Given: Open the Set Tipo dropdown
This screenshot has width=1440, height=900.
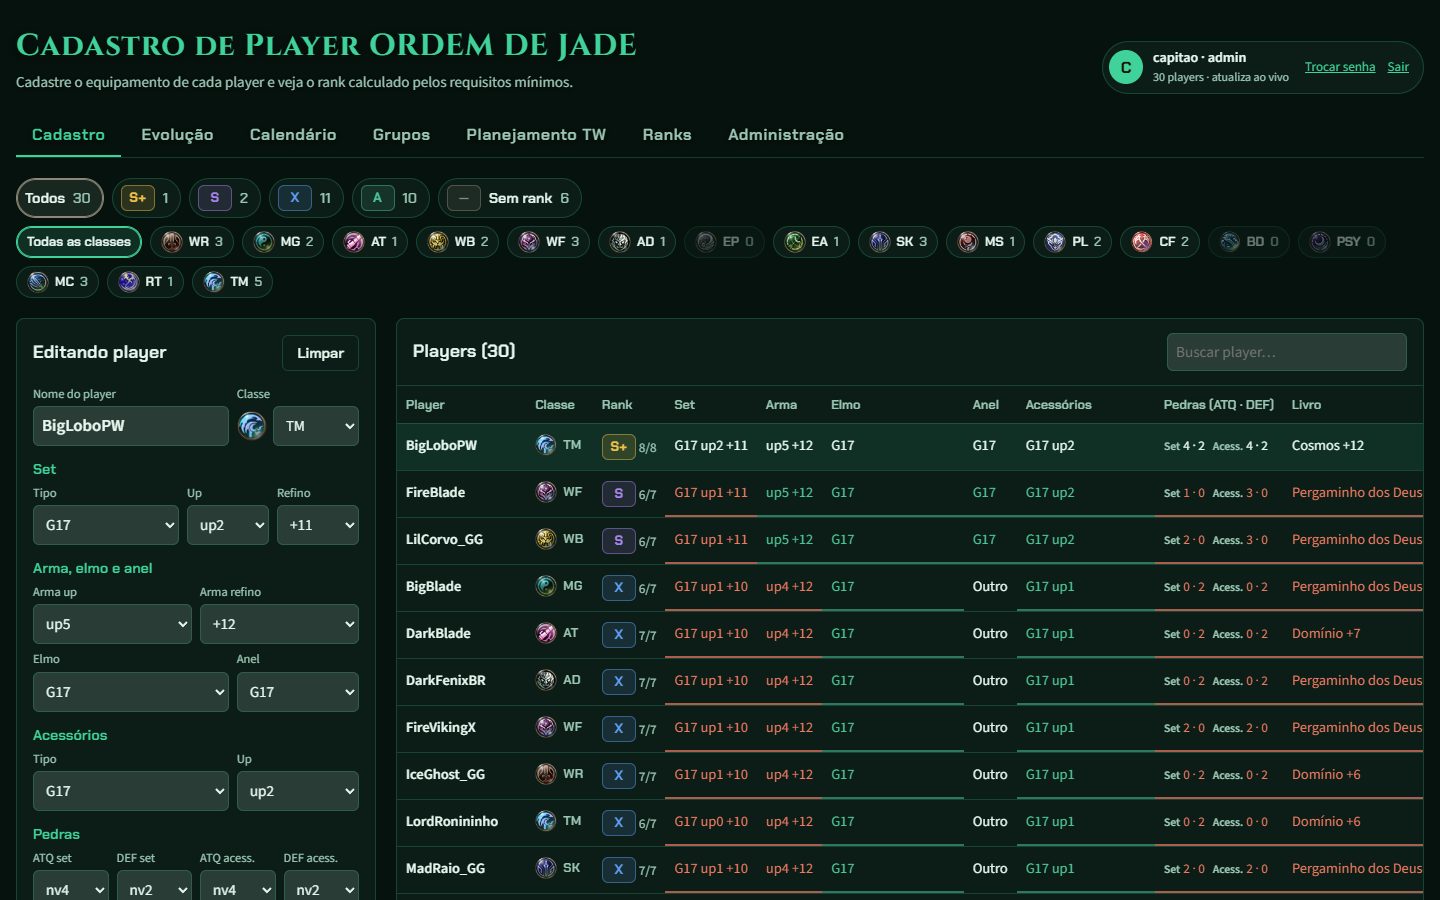Looking at the screenshot, I should [x=106, y=525].
